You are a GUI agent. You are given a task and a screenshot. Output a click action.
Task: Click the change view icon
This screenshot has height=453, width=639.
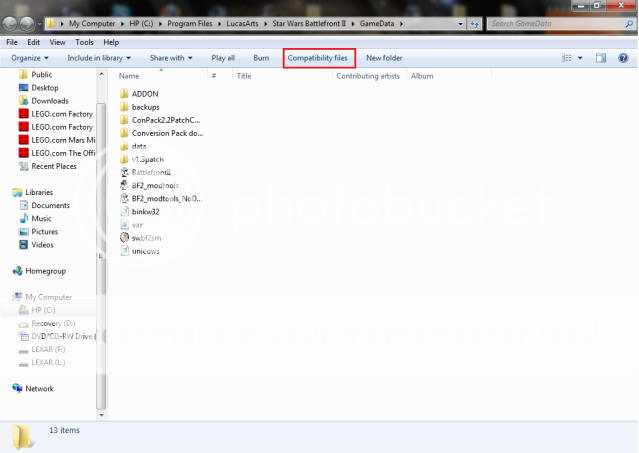(x=566, y=58)
